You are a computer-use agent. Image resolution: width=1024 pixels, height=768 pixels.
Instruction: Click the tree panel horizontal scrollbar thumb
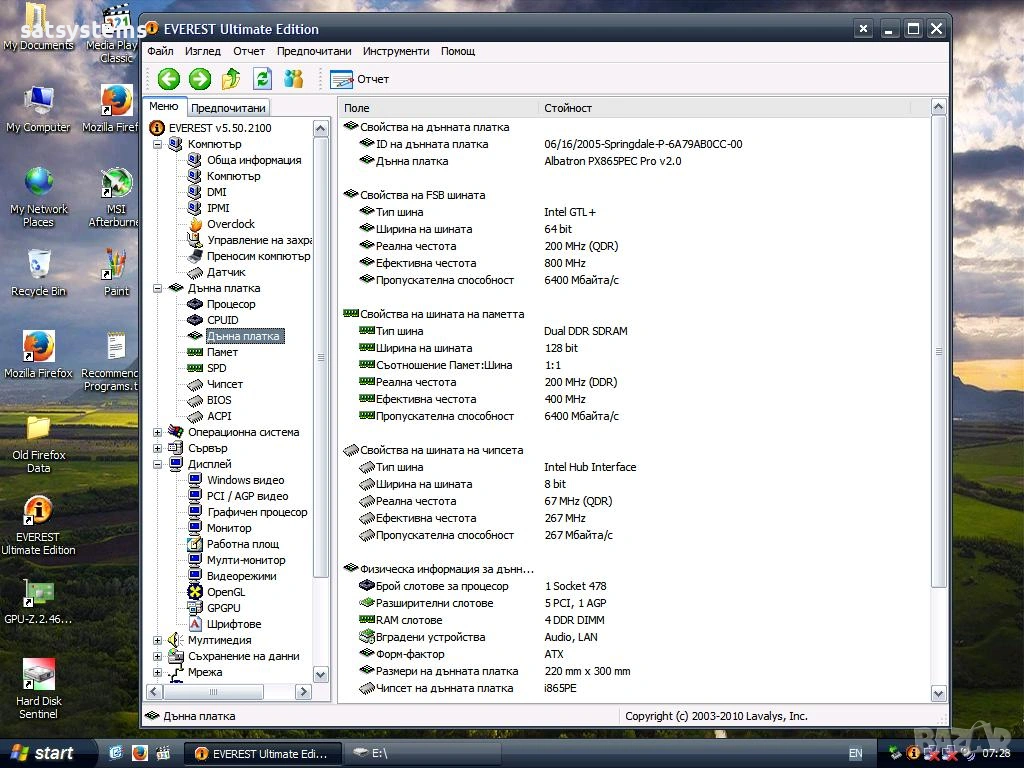pos(214,691)
